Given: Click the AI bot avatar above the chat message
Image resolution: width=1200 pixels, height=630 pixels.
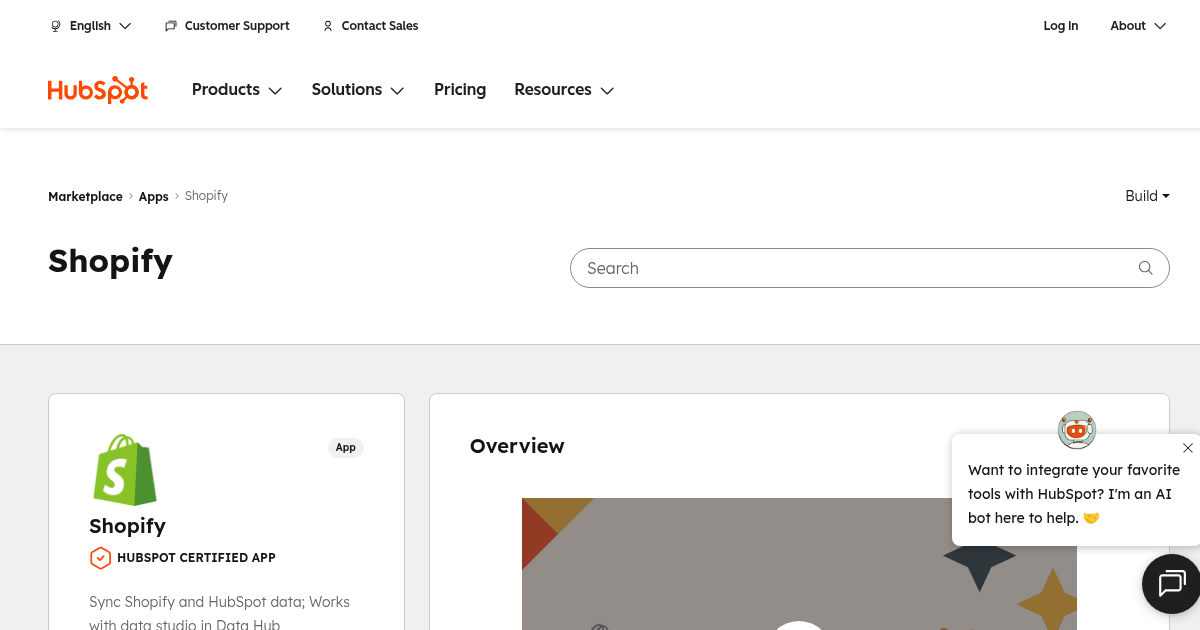Looking at the screenshot, I should [1077, 430].
